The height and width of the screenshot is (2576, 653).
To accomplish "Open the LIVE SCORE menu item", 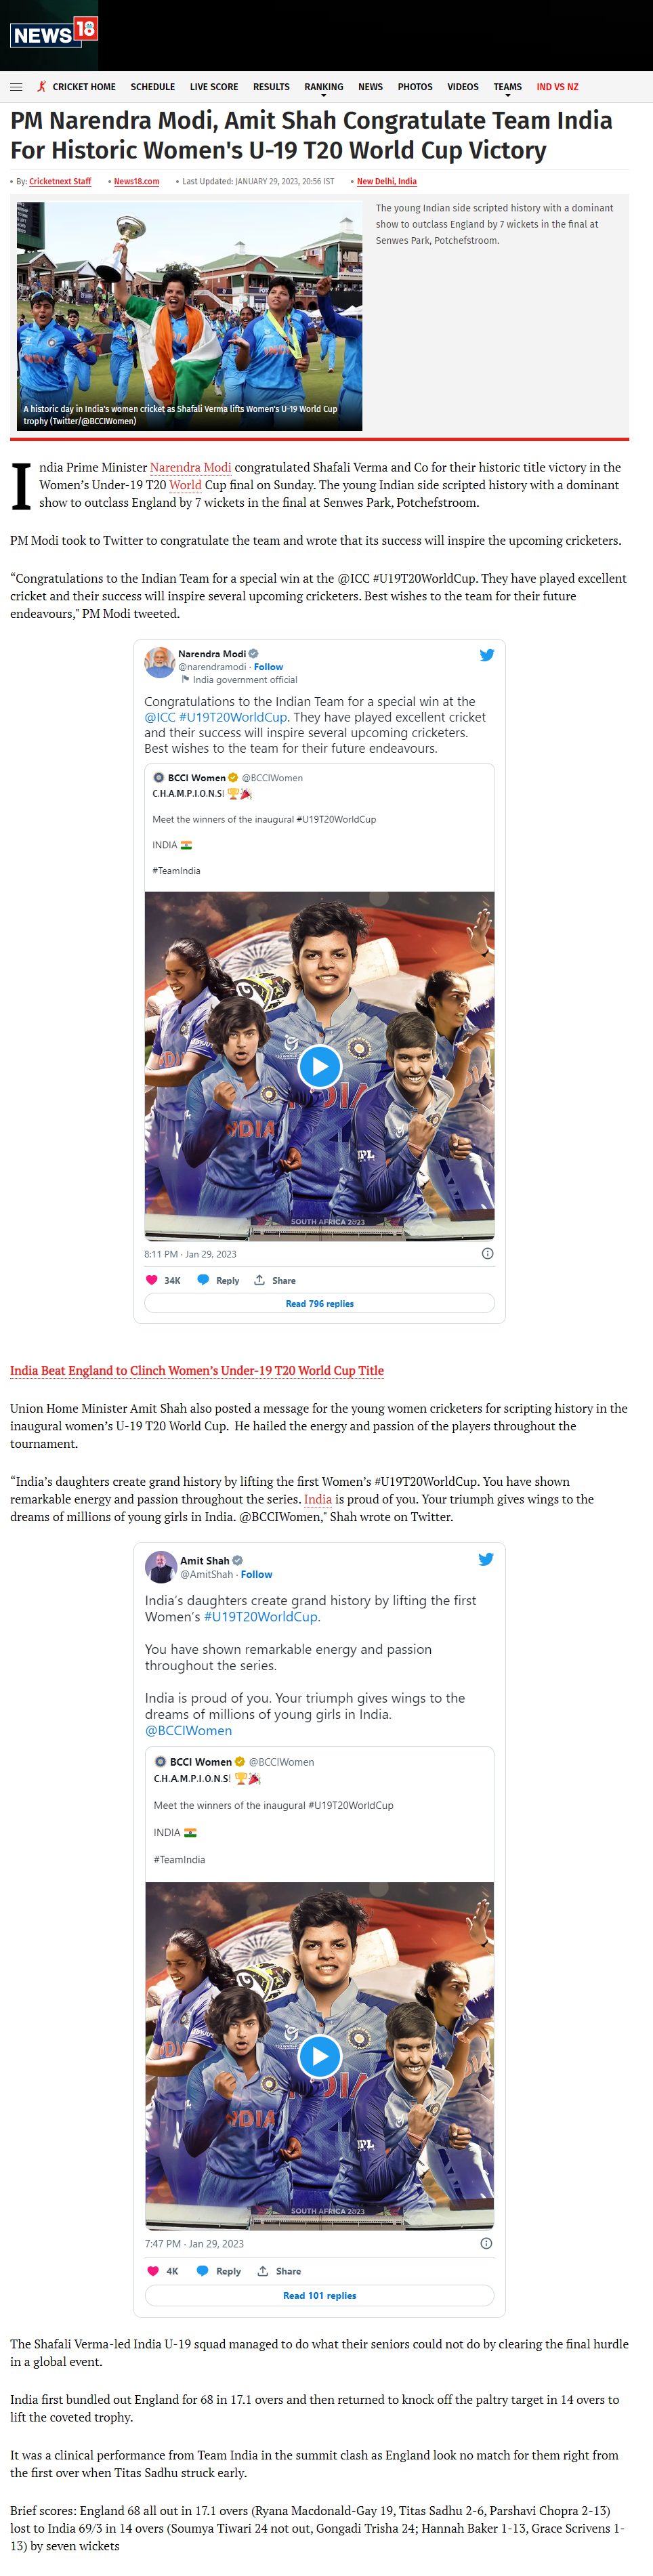I will coord(214,87).
